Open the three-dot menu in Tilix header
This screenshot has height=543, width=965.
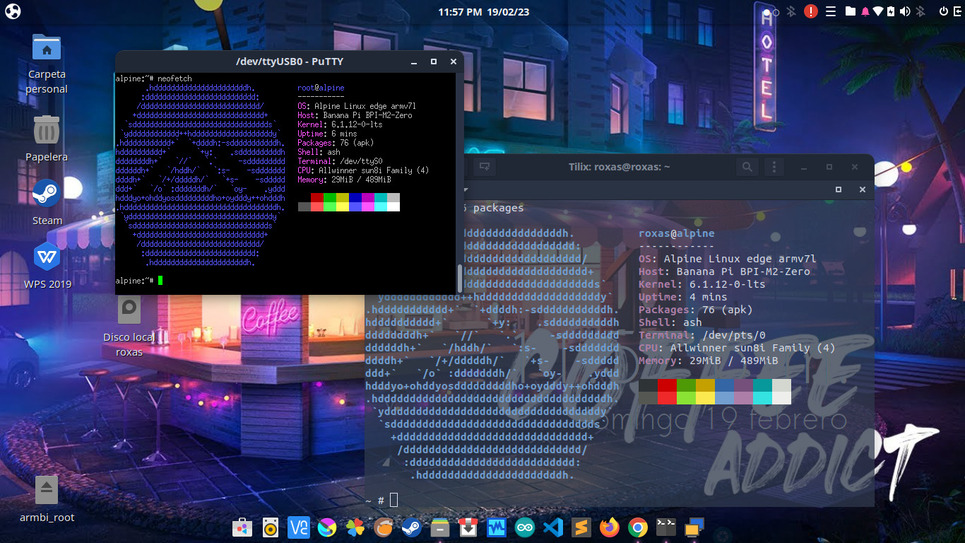pos(774,167)
